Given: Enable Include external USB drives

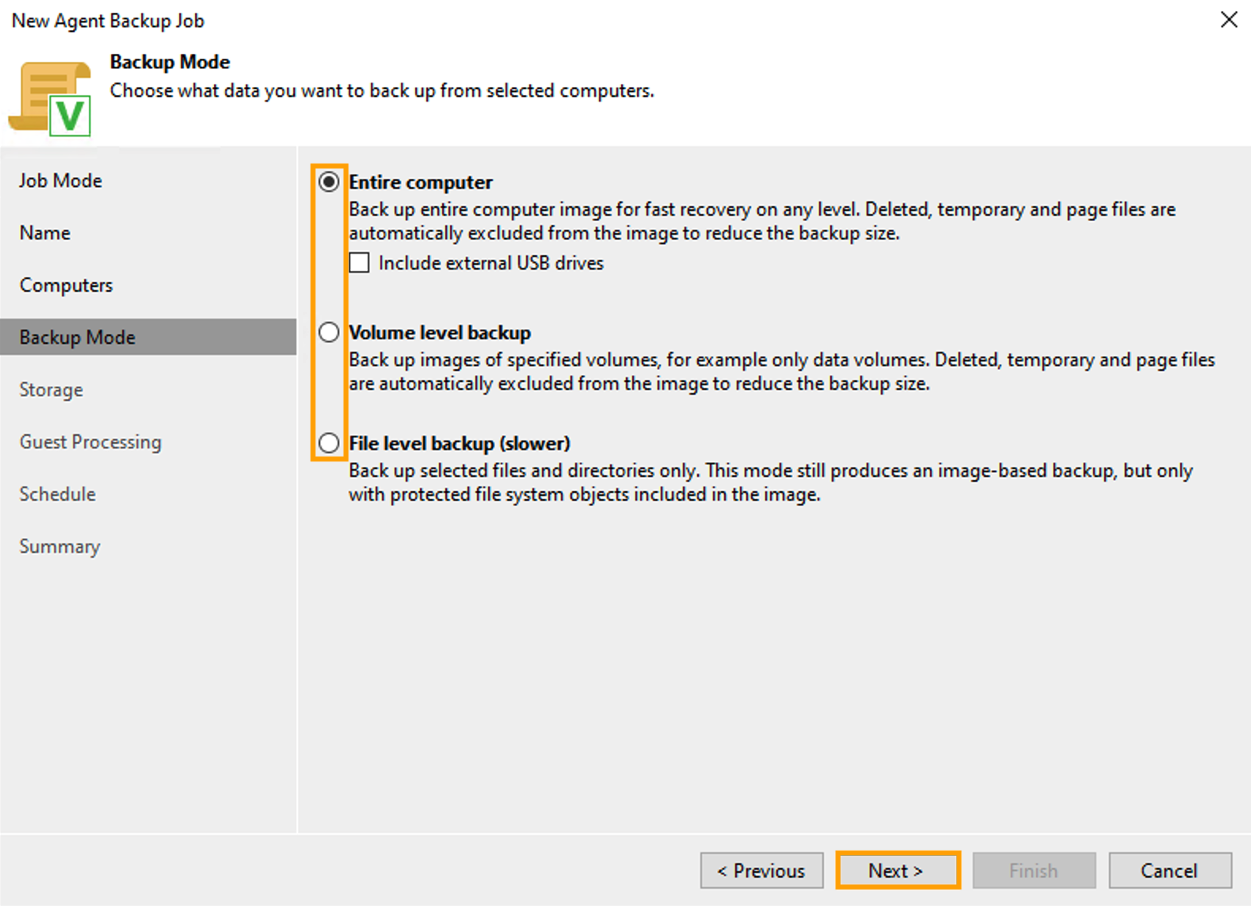Looking at the screenshot, I should tap(360, 262).
